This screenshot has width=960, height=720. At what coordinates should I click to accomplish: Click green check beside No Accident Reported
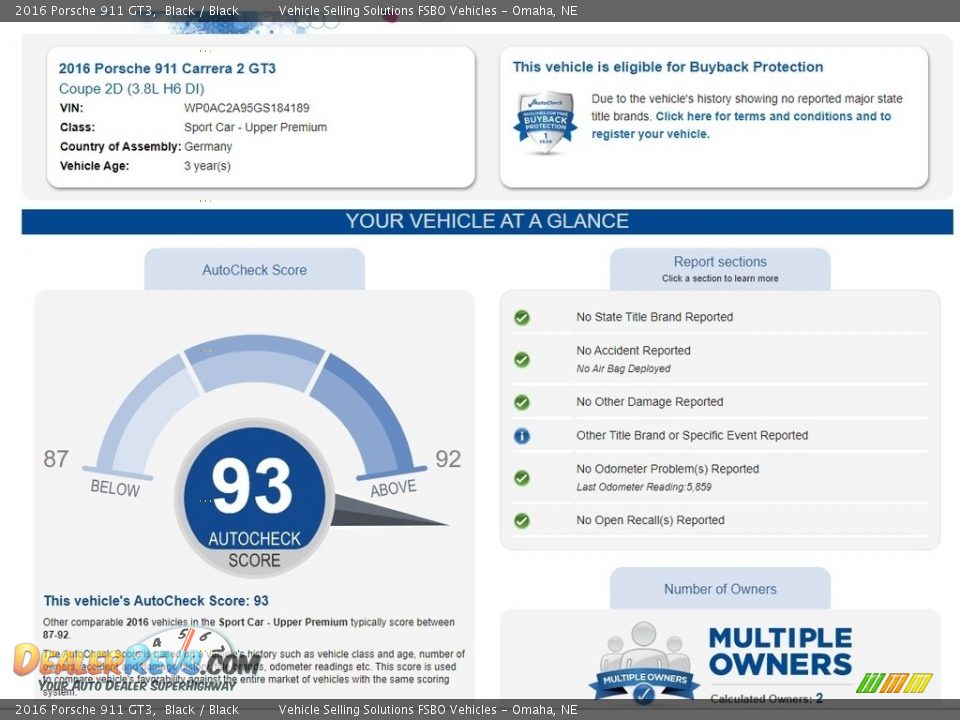coord(522,359)
